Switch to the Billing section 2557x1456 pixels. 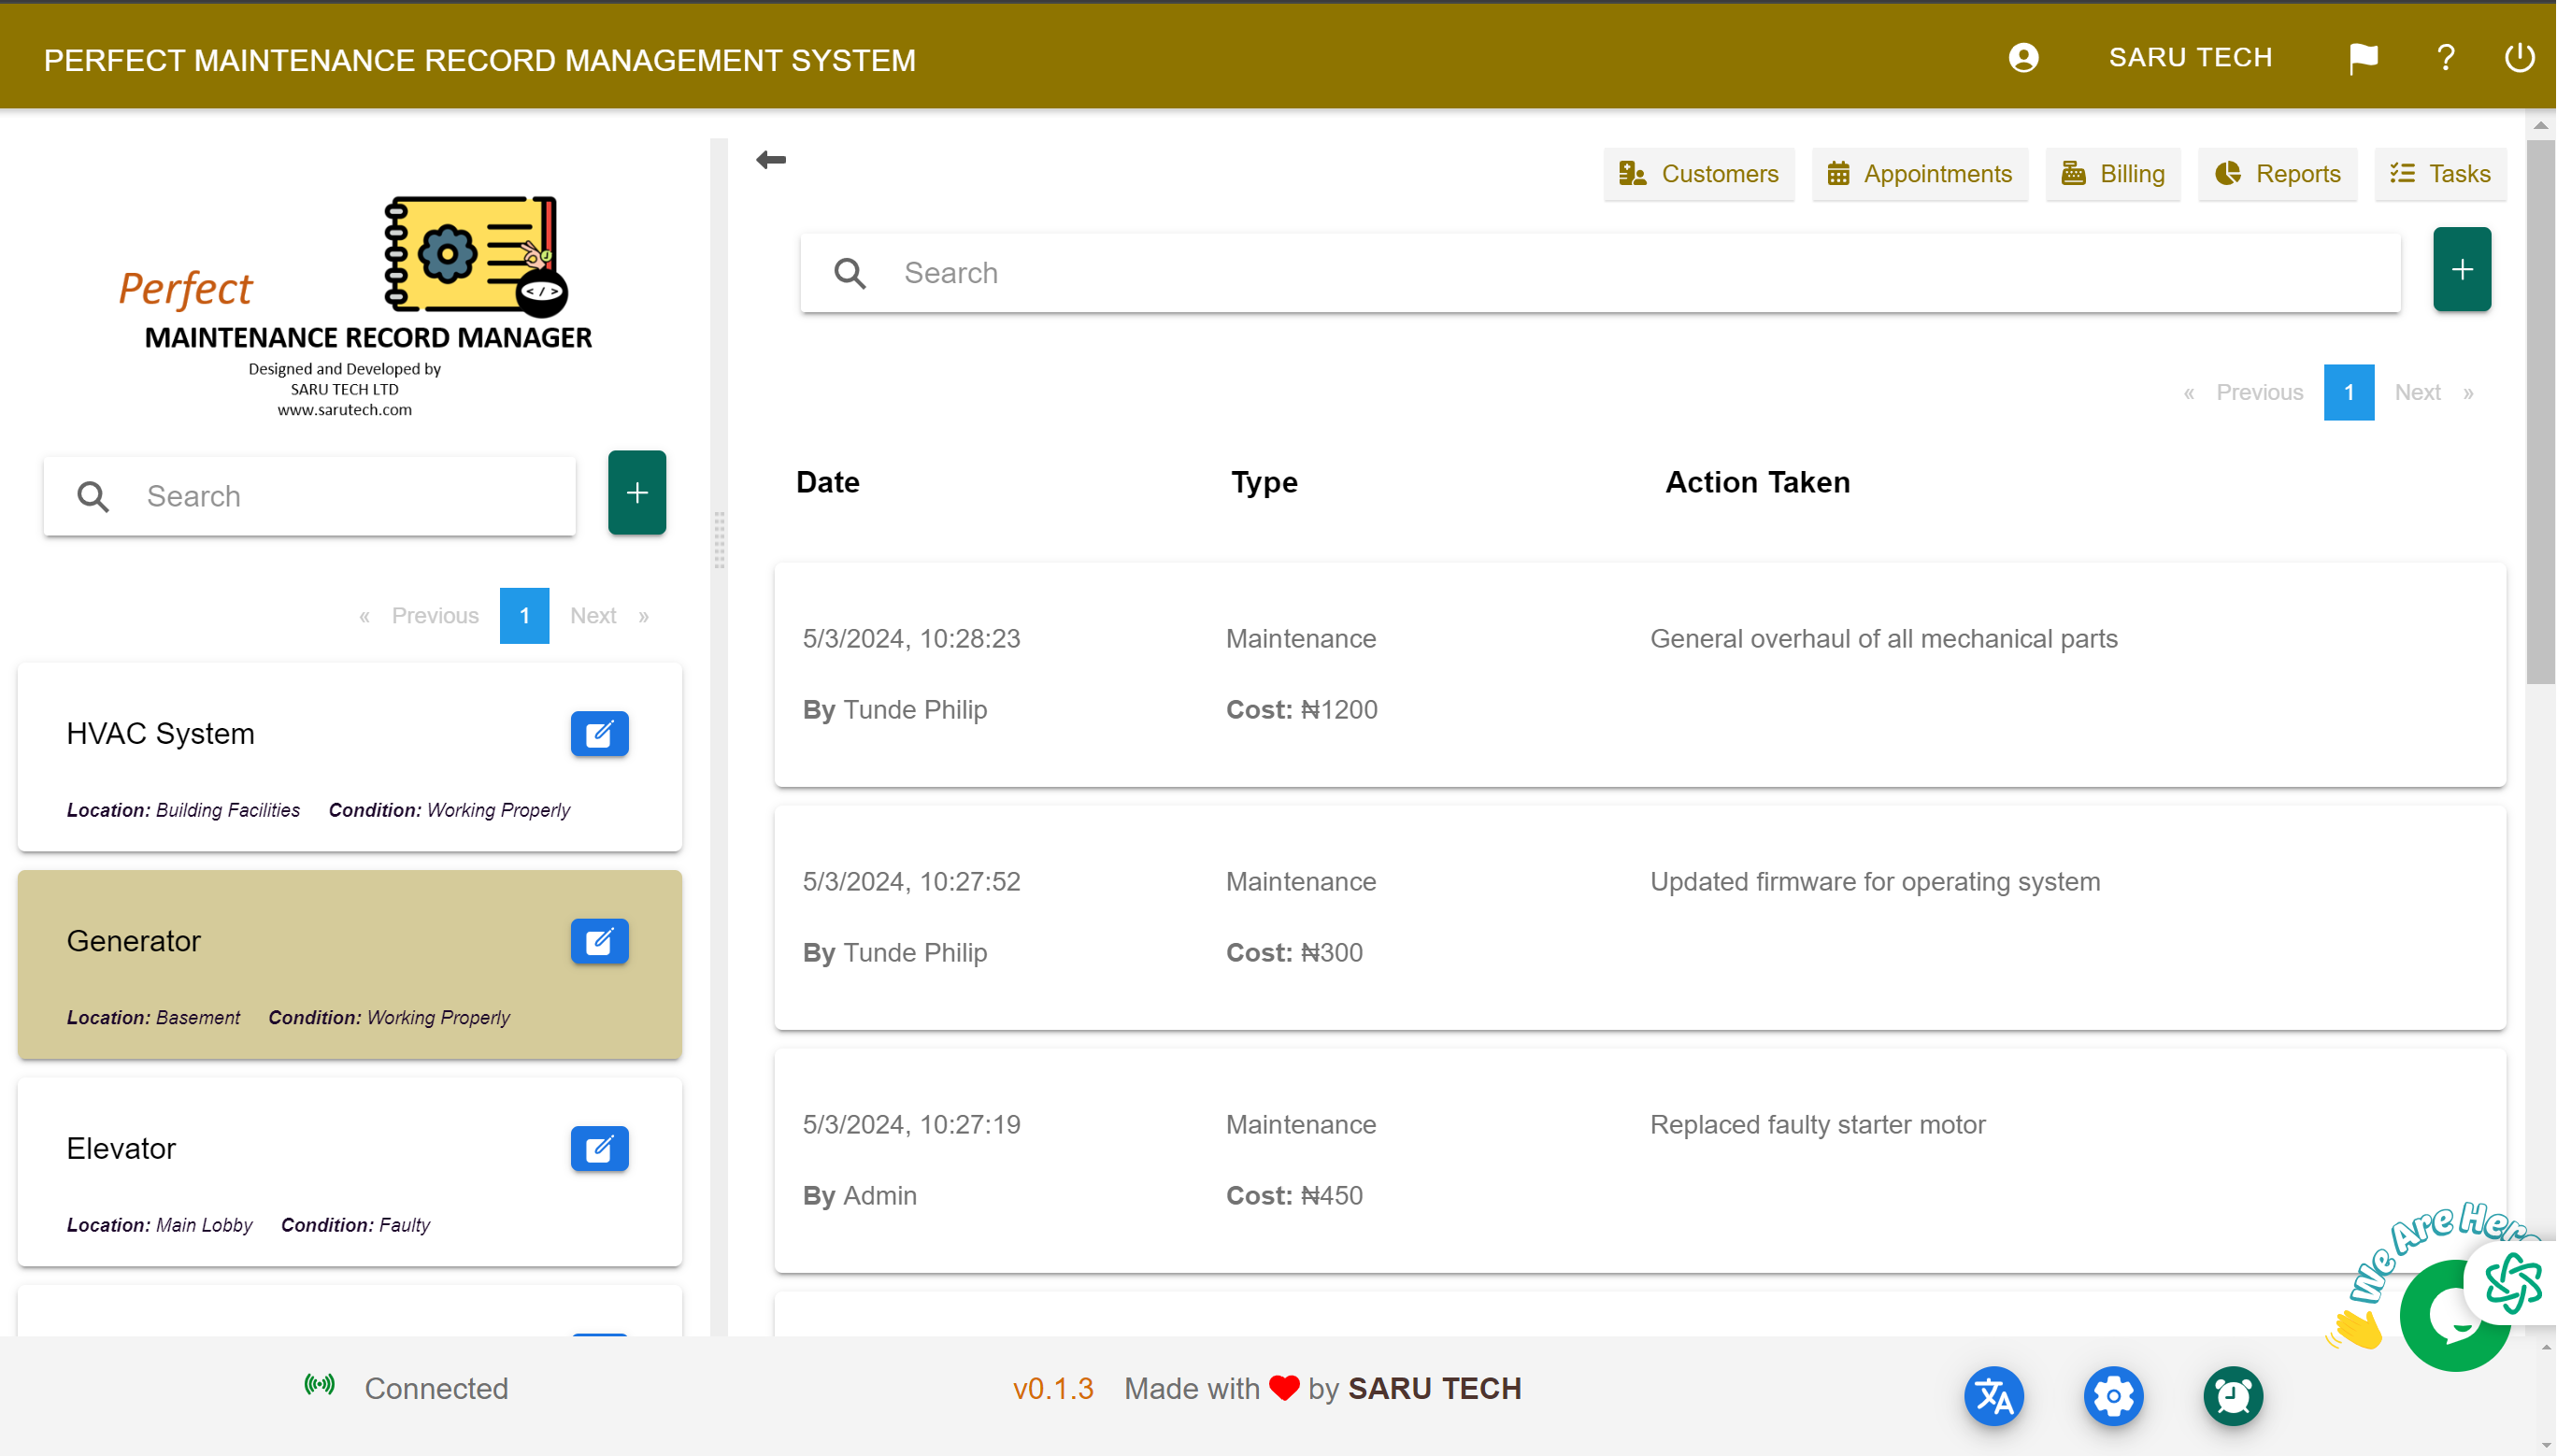[x=2113, y=174]
